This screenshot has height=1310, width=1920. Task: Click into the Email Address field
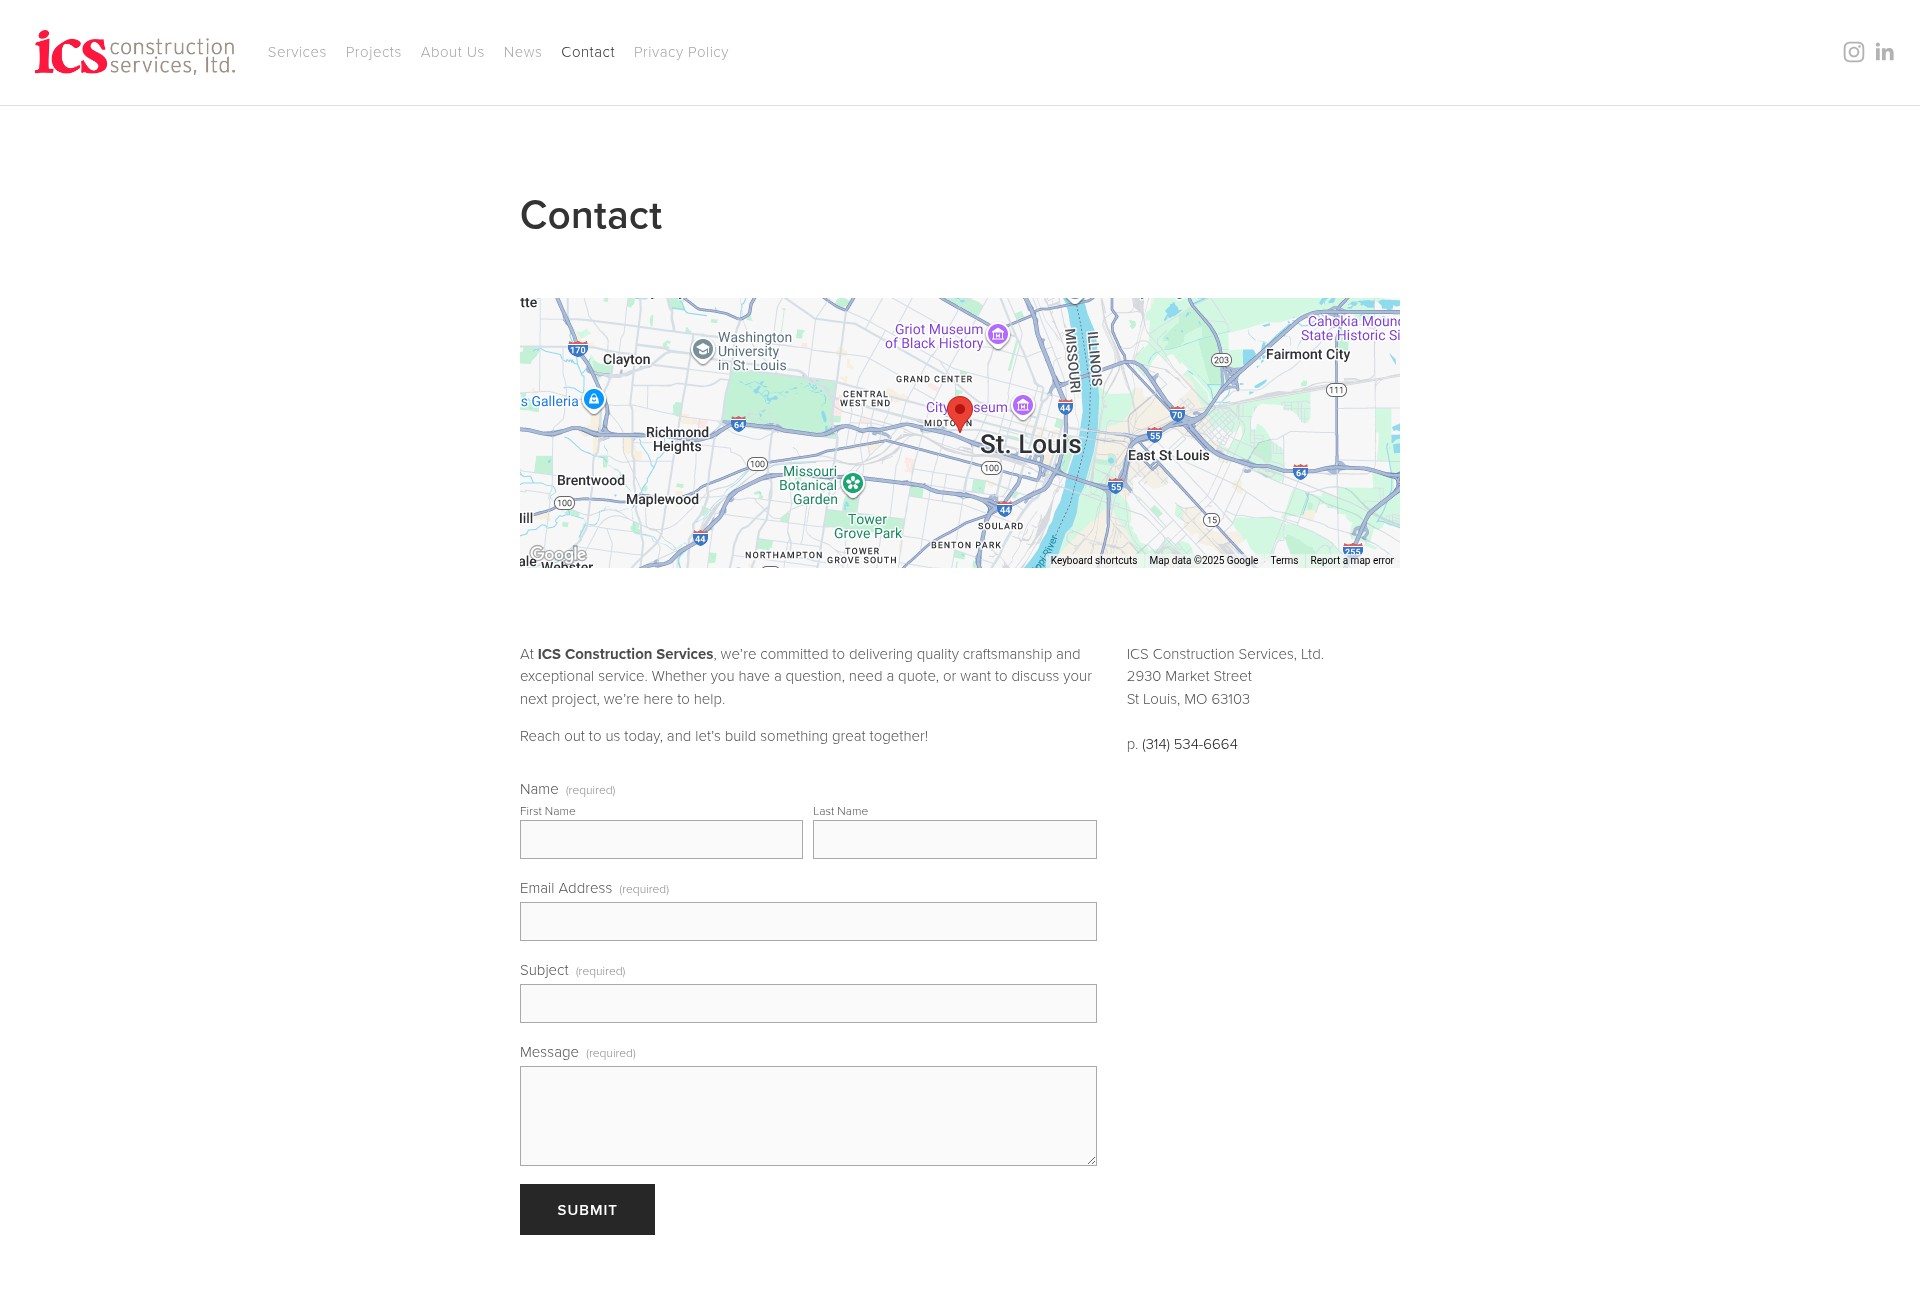tap(808, 921)
